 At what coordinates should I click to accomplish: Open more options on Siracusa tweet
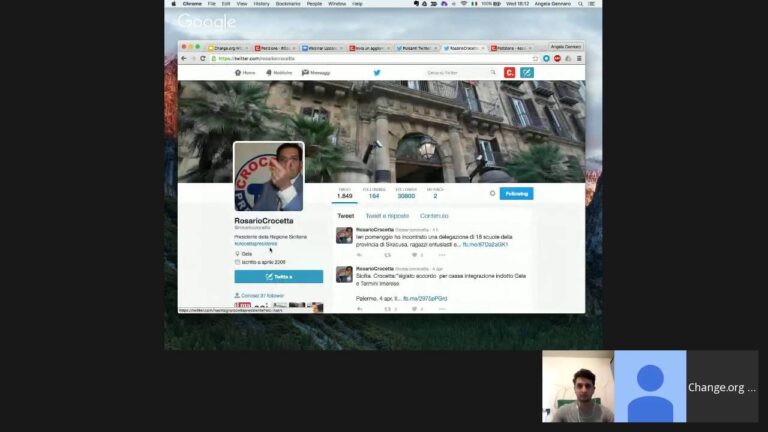pos(442,255)
